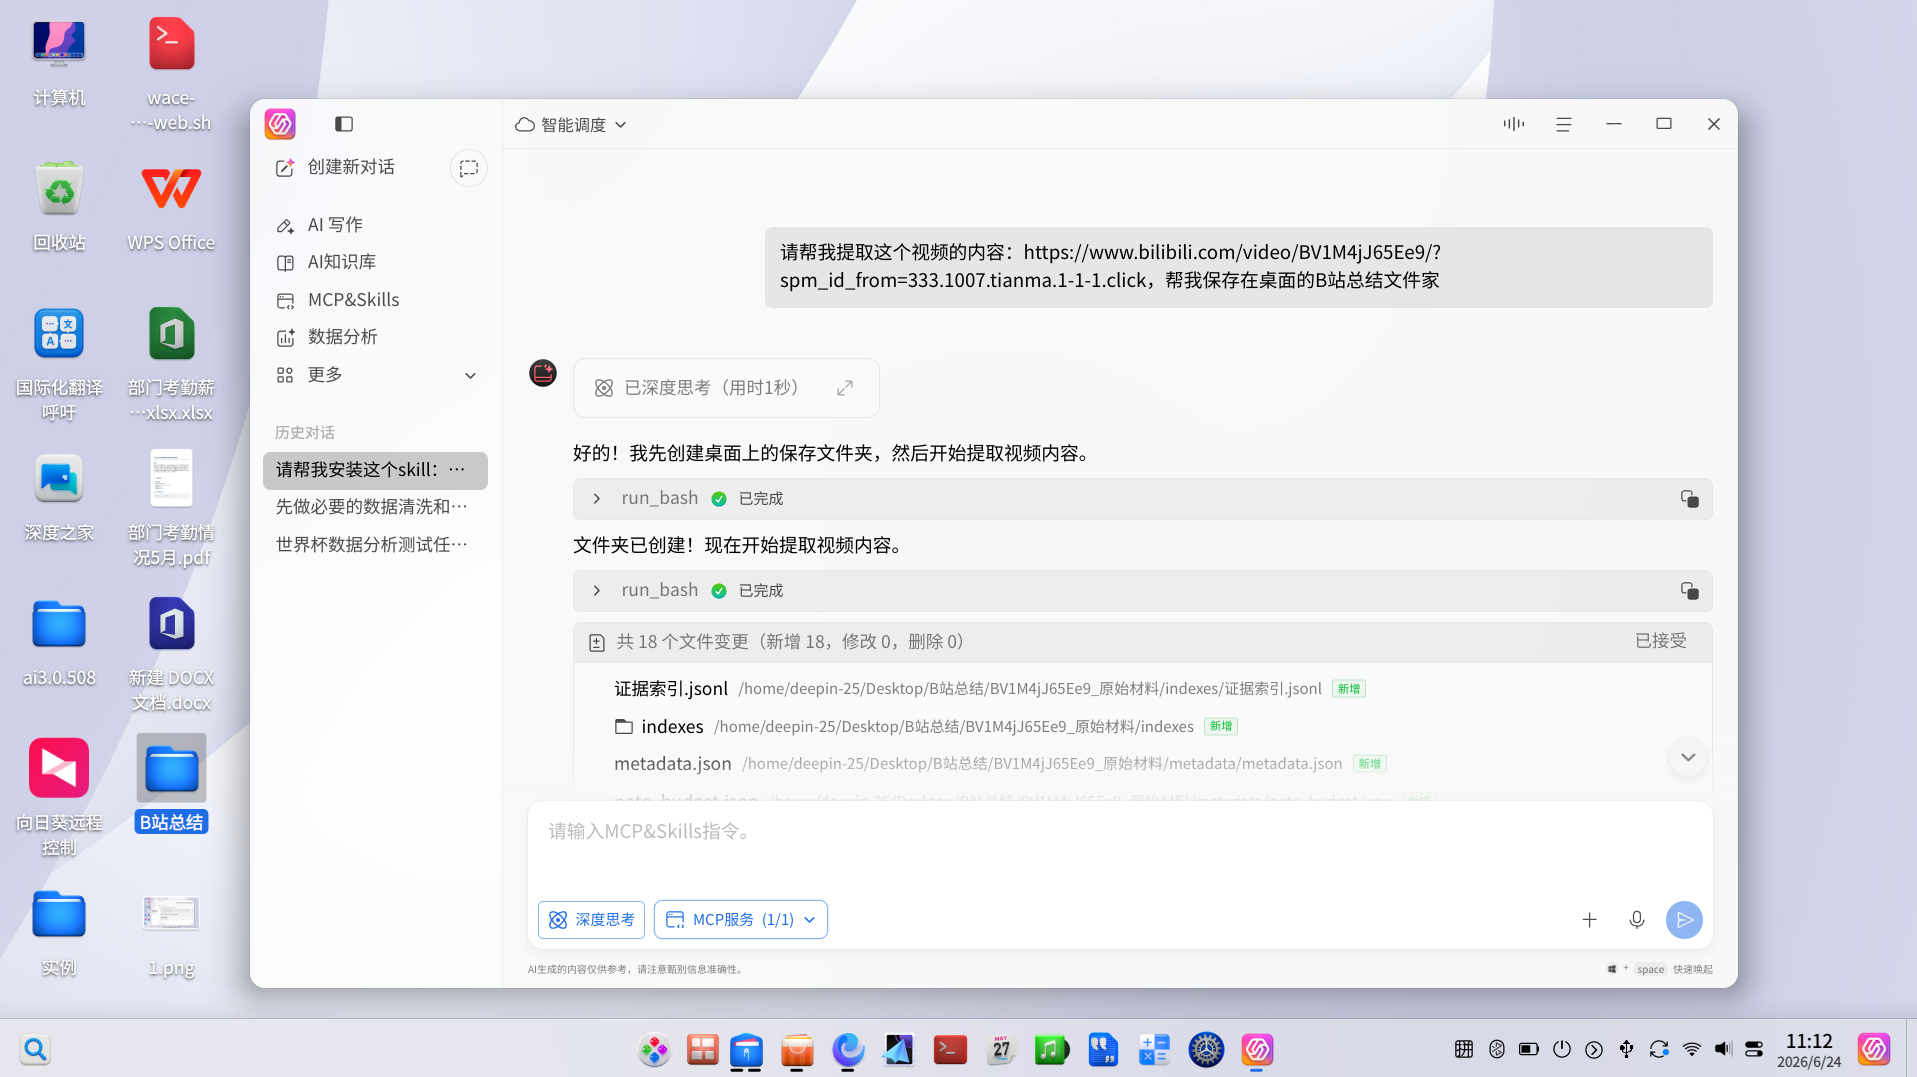
Task: Open 智能调度 model dropdown
Action: coord(571,125)
